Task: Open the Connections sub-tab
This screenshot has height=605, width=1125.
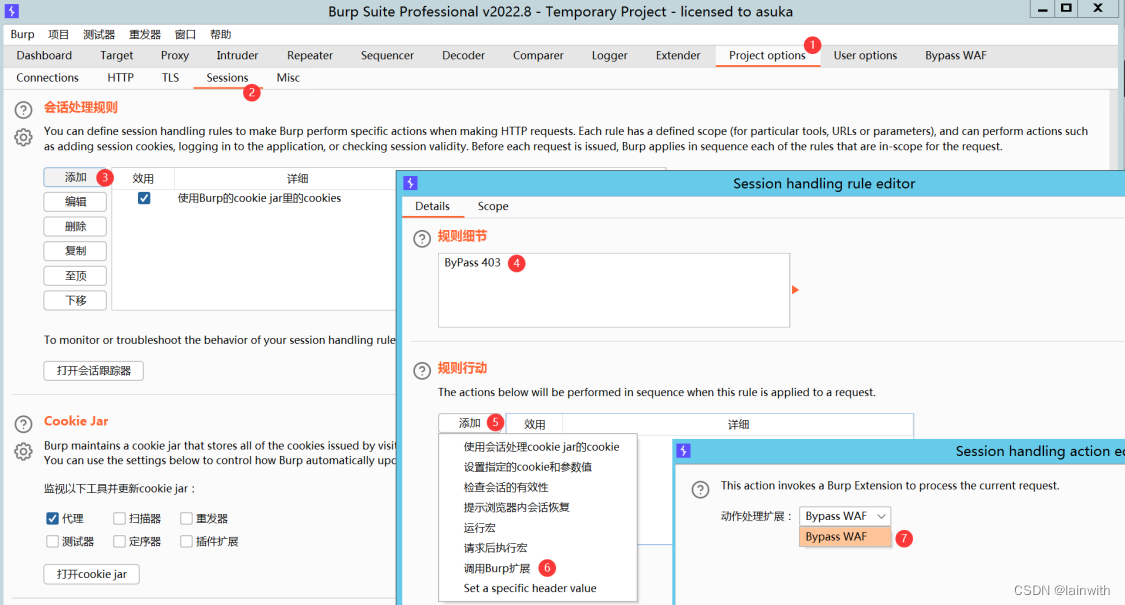Action: (x=47, y=78)
